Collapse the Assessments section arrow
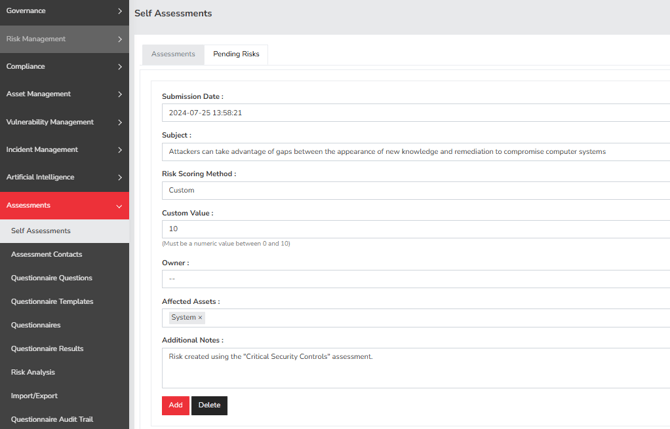Screen dimensions: 670x429 pos(120,206)
